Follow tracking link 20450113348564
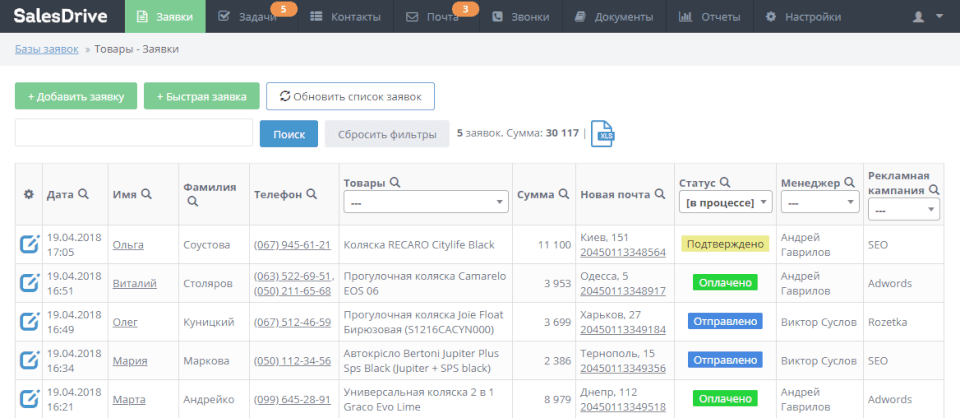The image size is (960, 418). point(623,252)
